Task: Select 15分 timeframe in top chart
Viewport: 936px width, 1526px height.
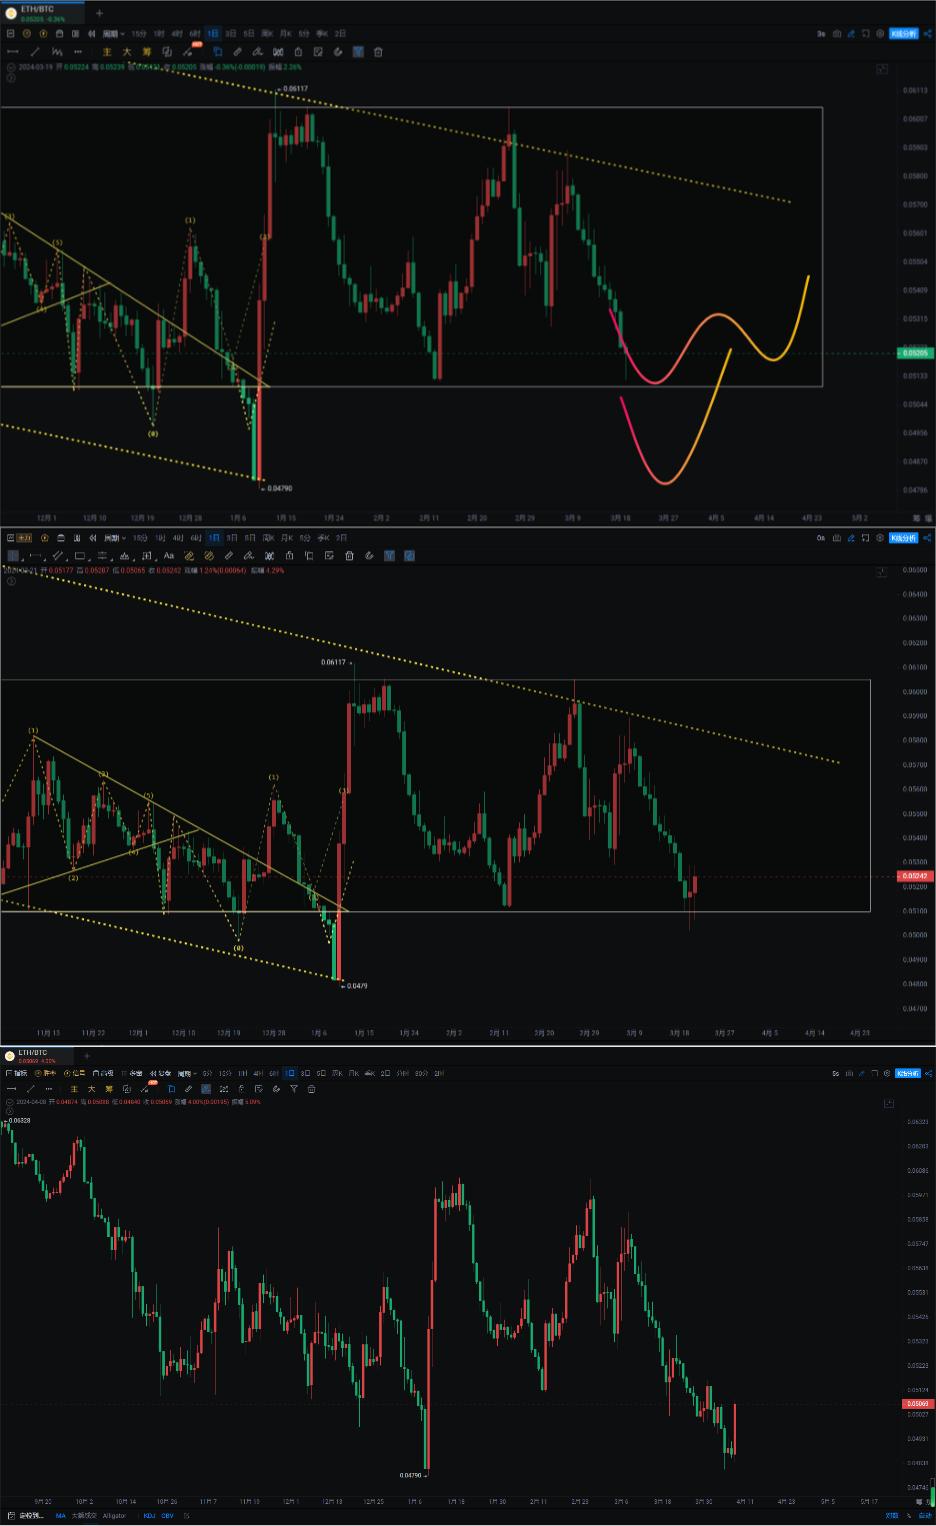Action: (139, 34)
